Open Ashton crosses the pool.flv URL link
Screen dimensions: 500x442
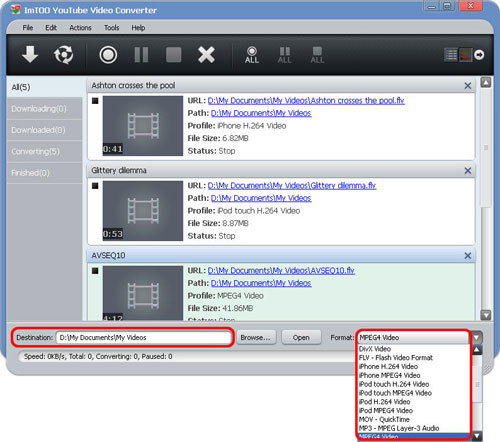[x=306, y=100]
